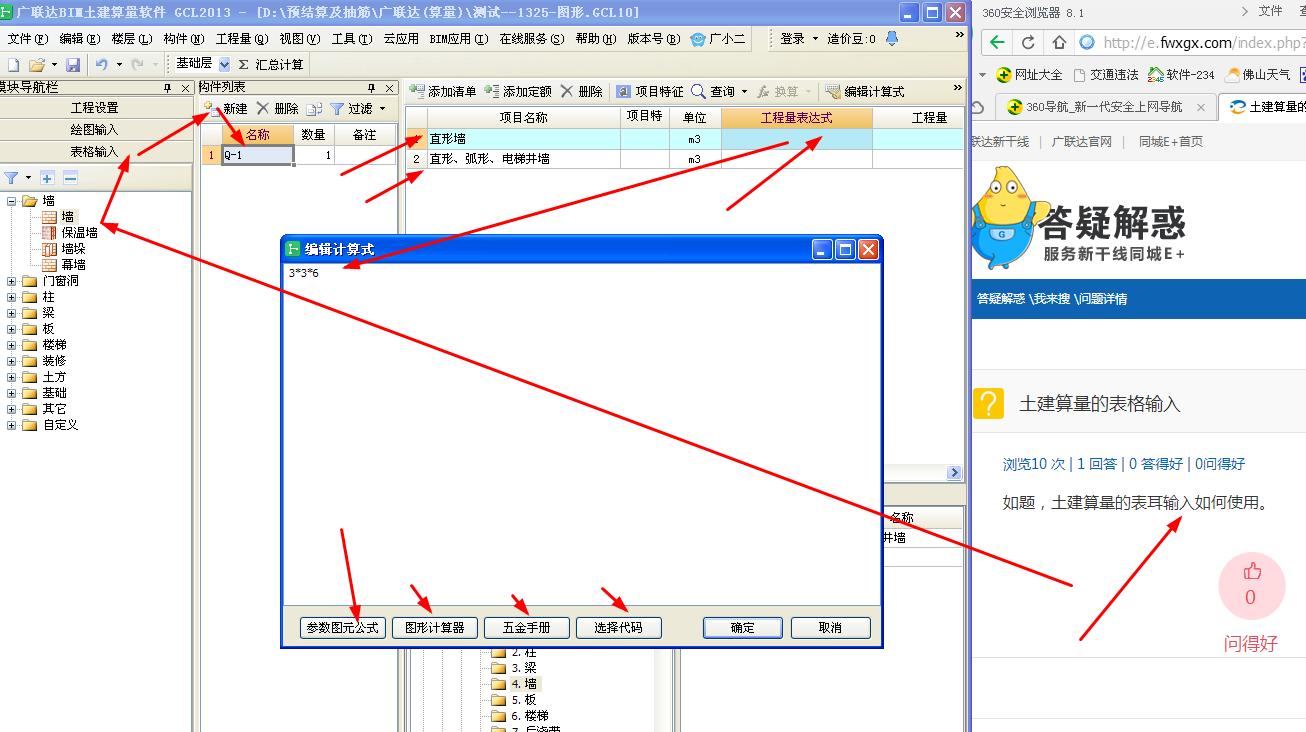Click the New file icon in toolbar
Viewport: 1306px width, 732px height.
point(13,64)
